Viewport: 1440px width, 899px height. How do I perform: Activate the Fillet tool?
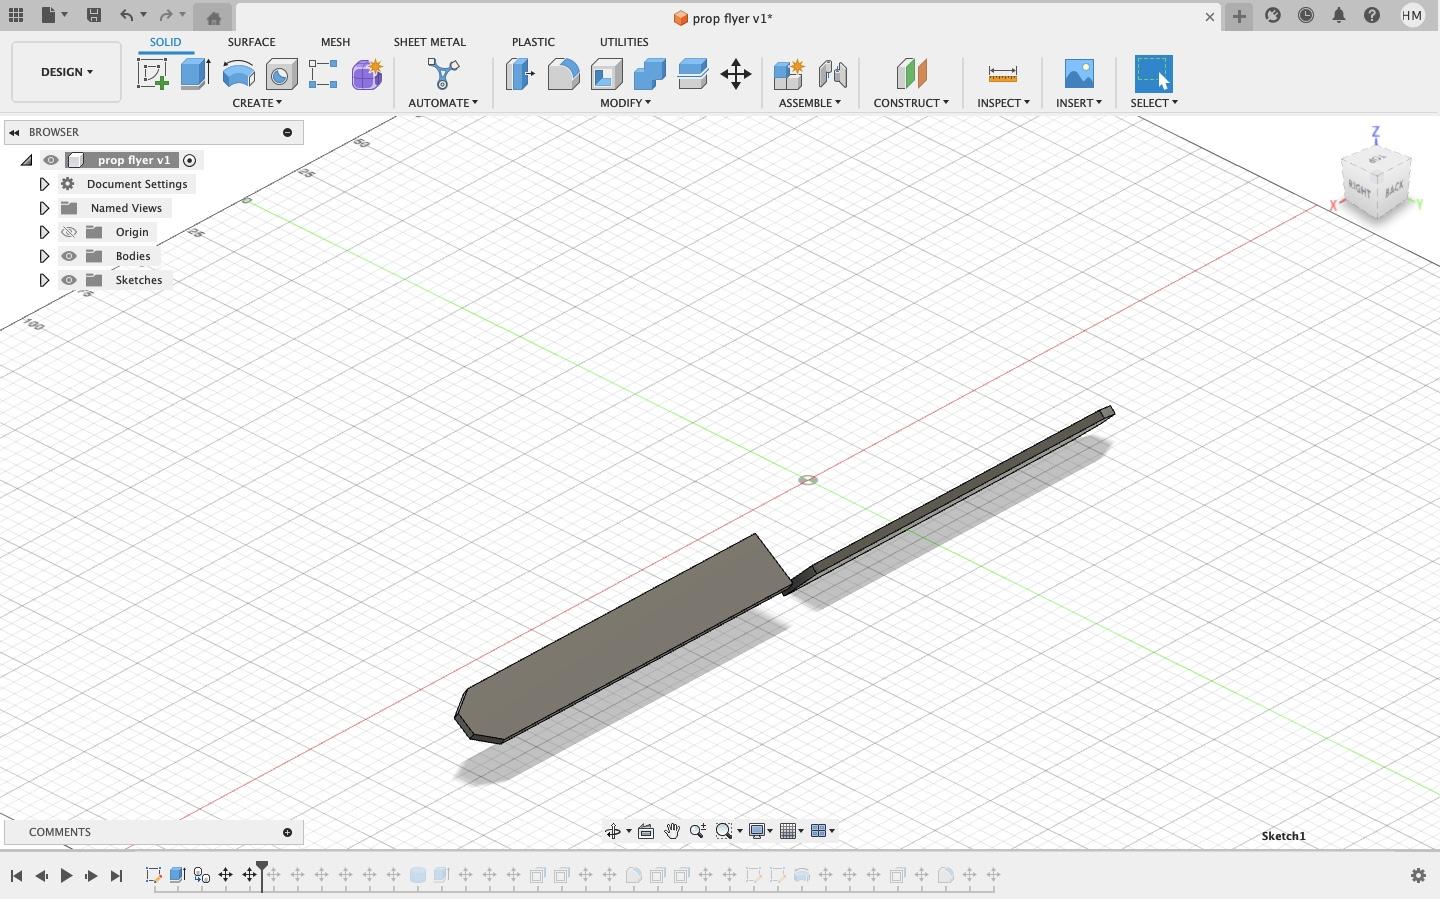coord(563,74)
